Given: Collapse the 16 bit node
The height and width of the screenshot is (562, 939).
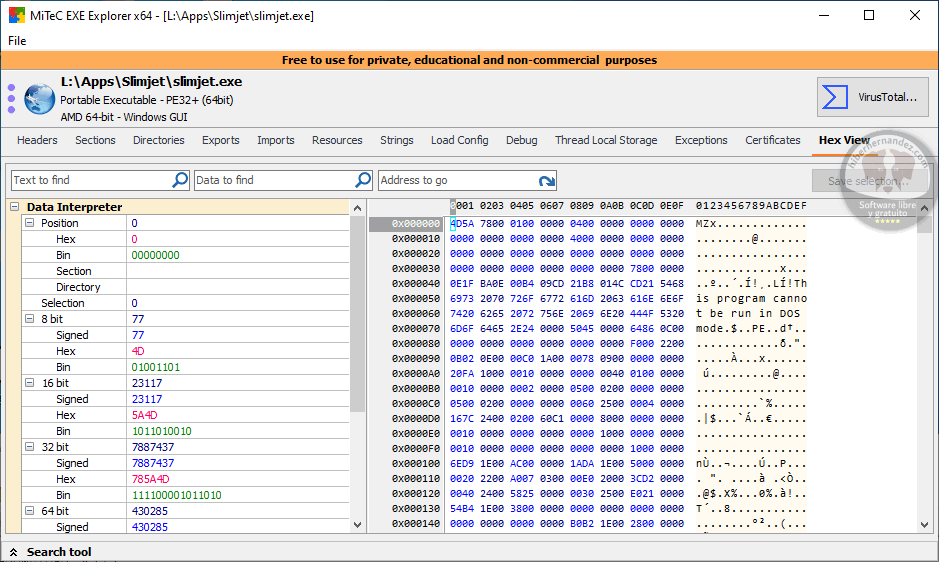Looking at the screenshot, I should point(29,383).
